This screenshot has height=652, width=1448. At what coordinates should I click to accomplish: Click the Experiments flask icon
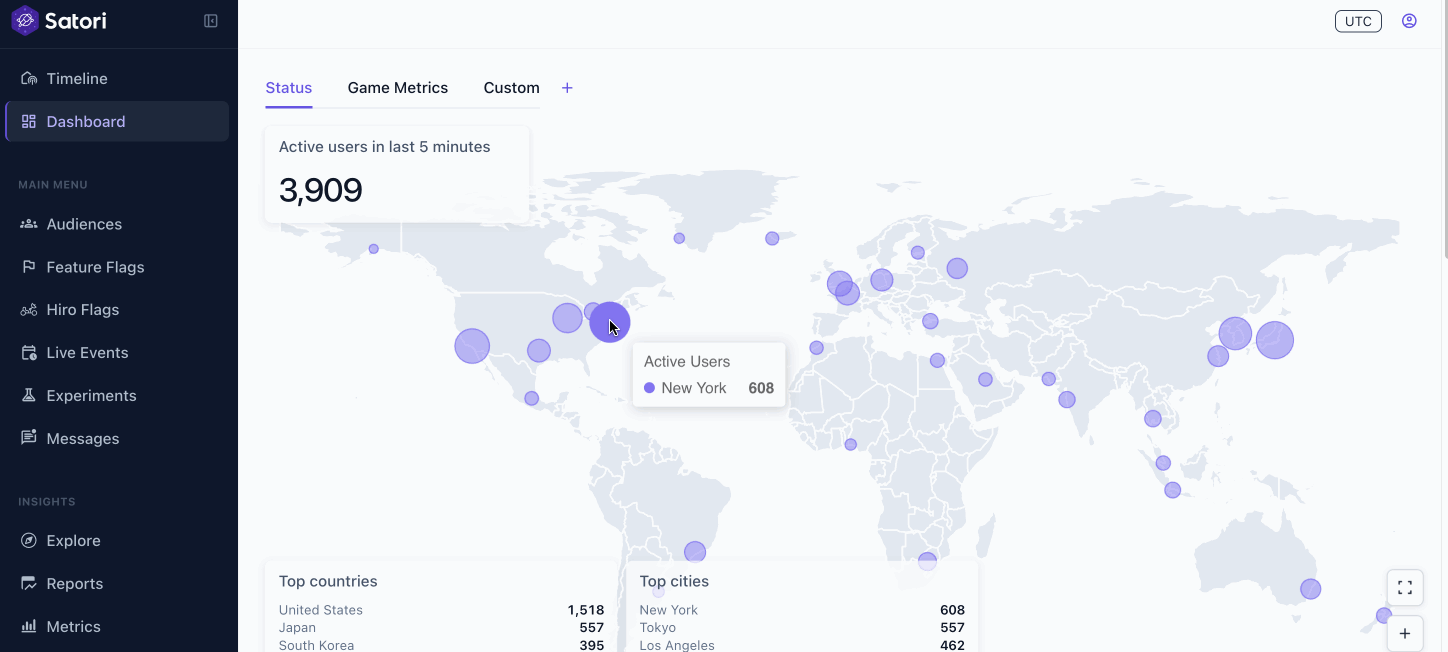(x=29, y=396)
